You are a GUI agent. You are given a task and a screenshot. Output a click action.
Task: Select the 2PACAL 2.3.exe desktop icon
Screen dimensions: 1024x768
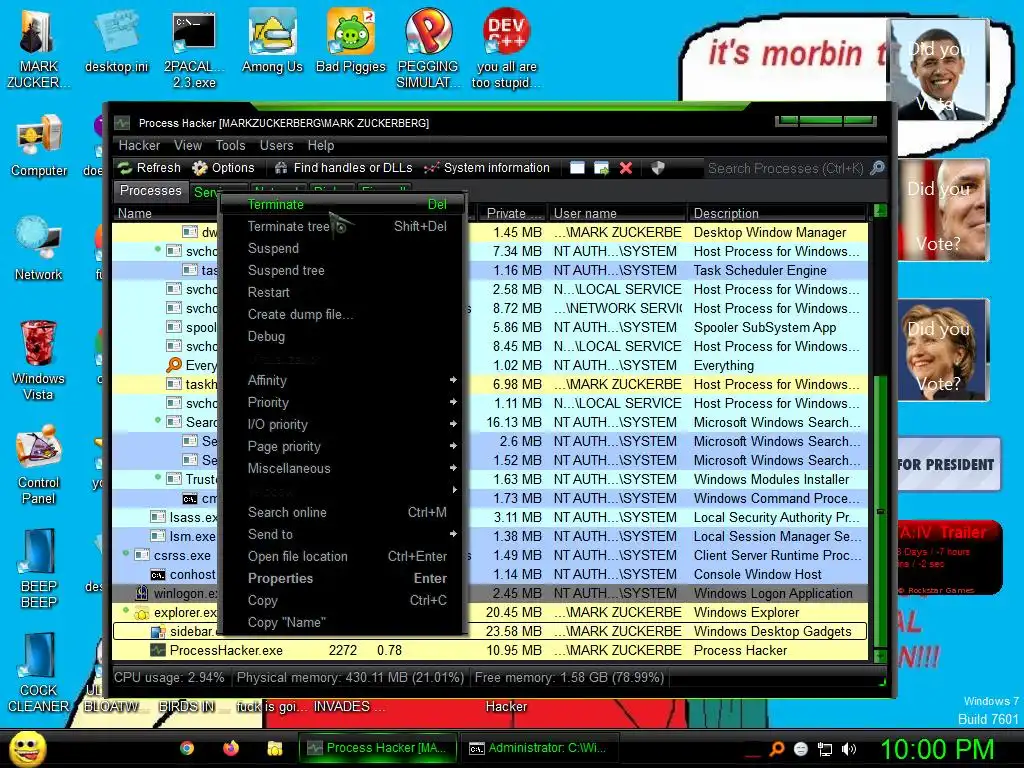tap(194, 51)
